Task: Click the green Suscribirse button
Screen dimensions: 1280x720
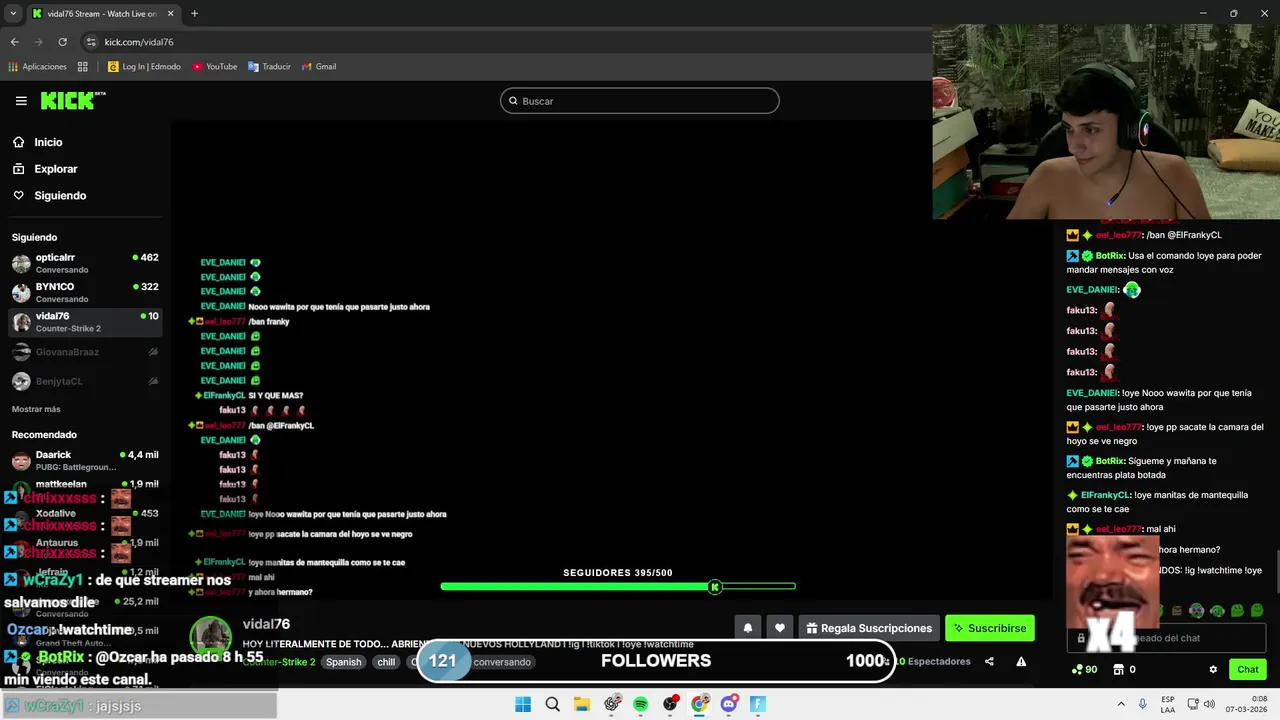Action: [989, 628]
